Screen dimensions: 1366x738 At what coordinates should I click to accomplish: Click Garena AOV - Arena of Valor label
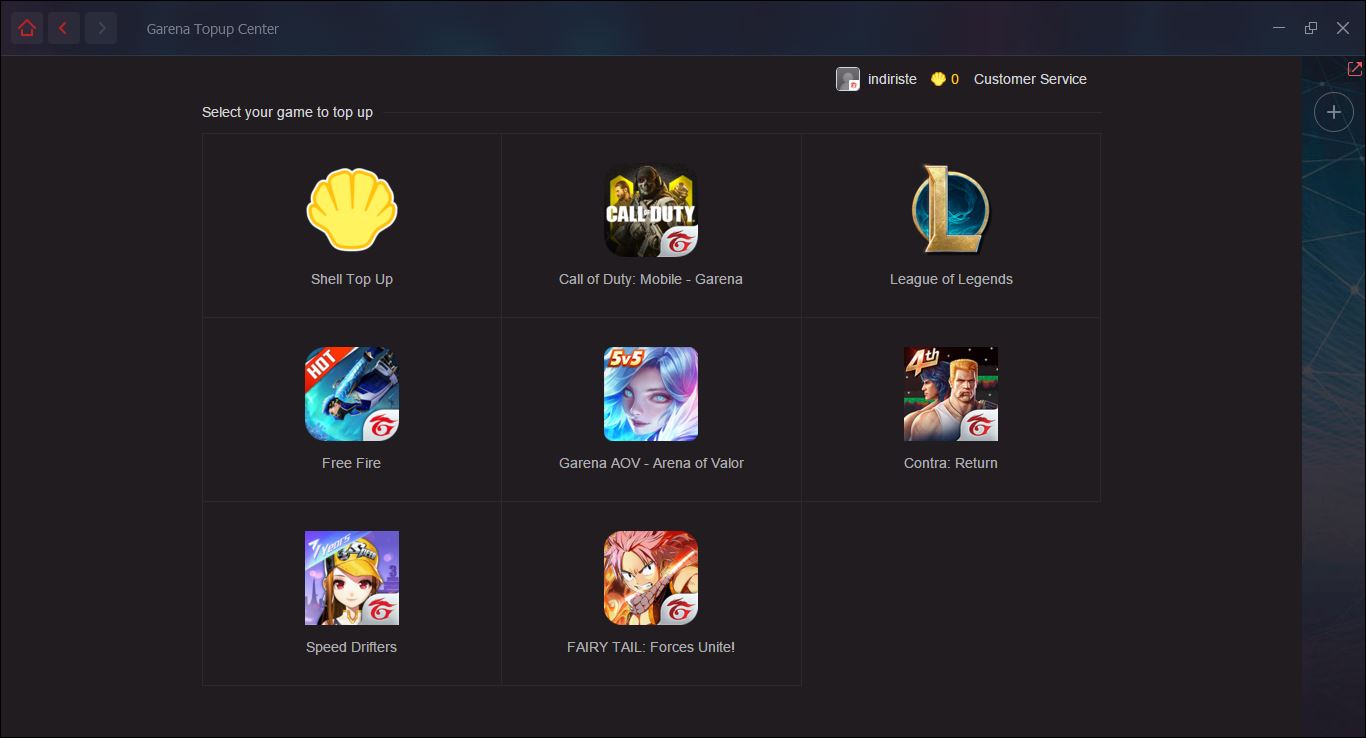pyautogui.click(x=651, y=463)
